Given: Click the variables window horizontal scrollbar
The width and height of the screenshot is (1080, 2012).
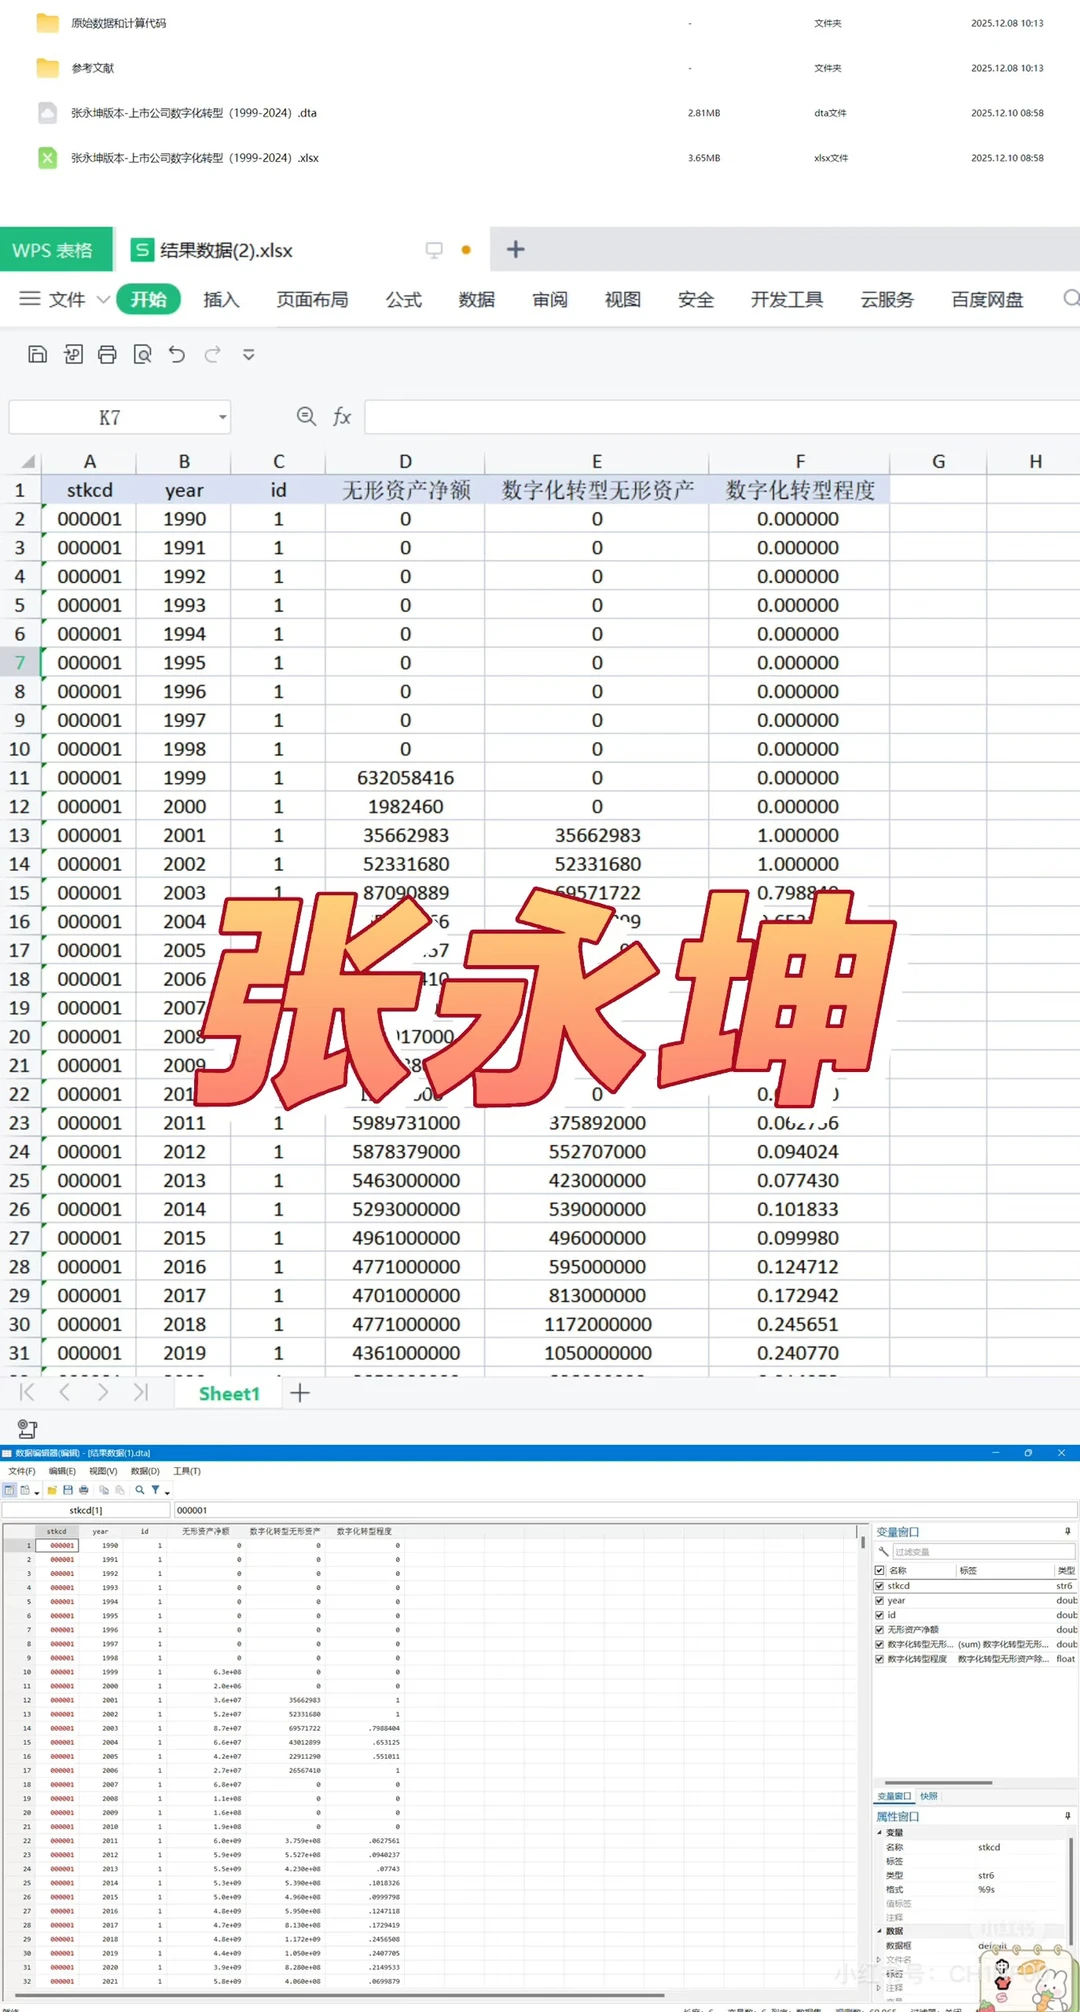Looking at the screenshot, I should [x=939, y=1782].
